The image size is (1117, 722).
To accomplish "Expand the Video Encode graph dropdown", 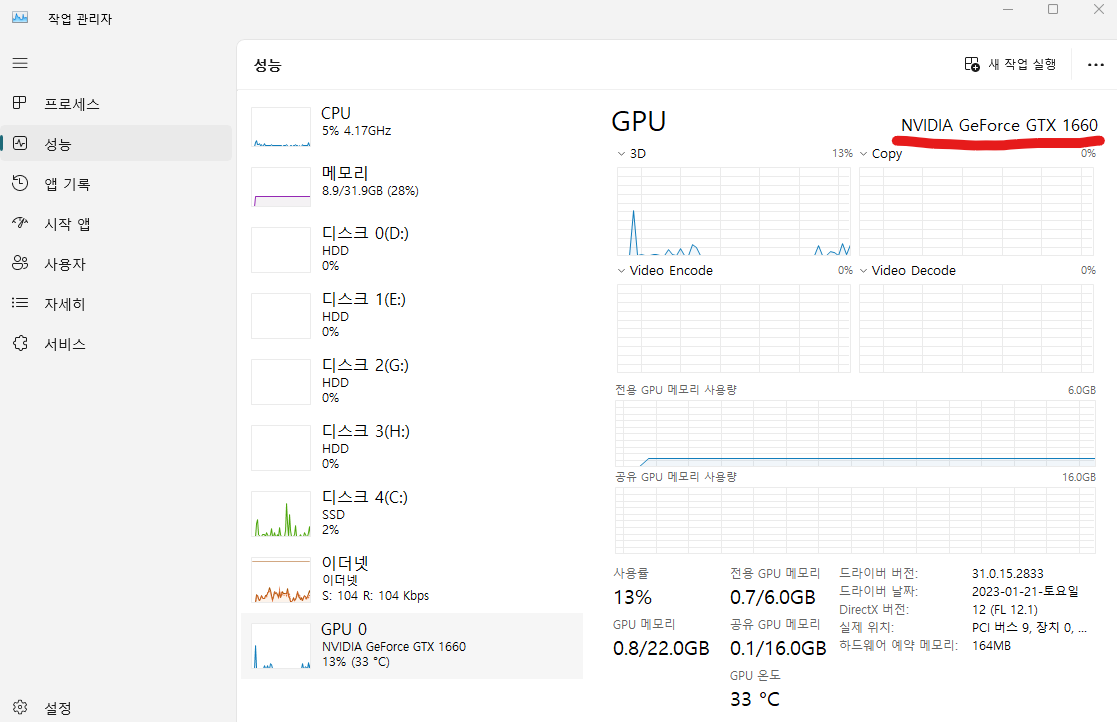I will [x=621, y=271].
